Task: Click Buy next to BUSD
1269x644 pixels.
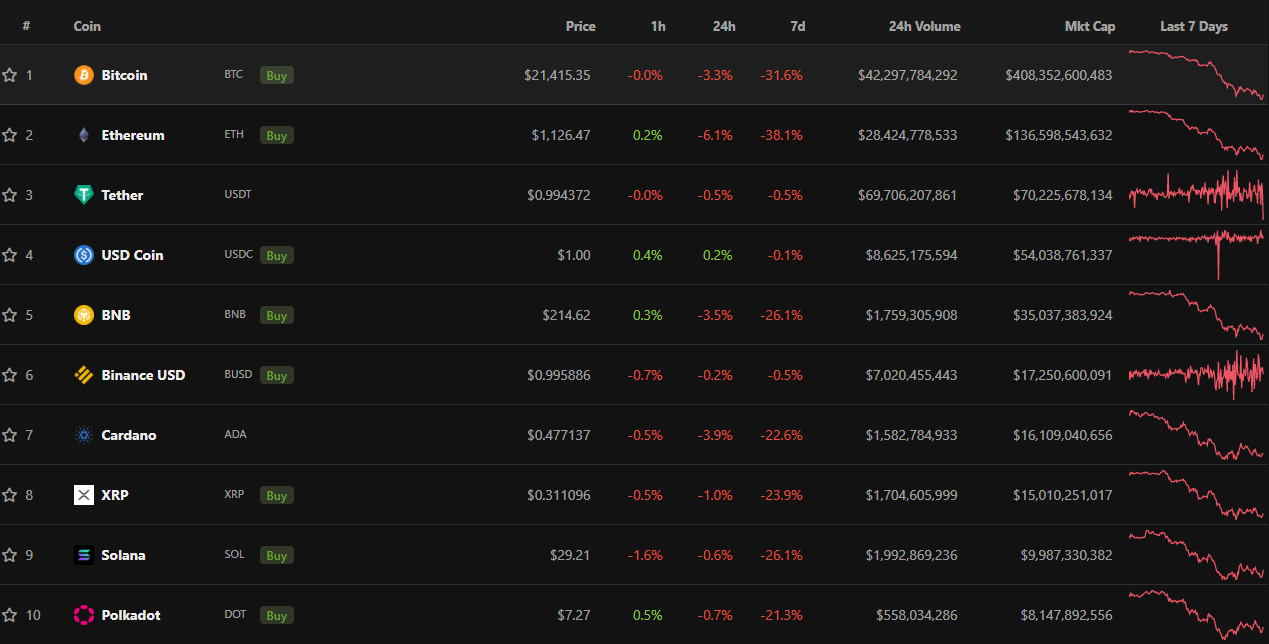Action: (x=277, y=375)
